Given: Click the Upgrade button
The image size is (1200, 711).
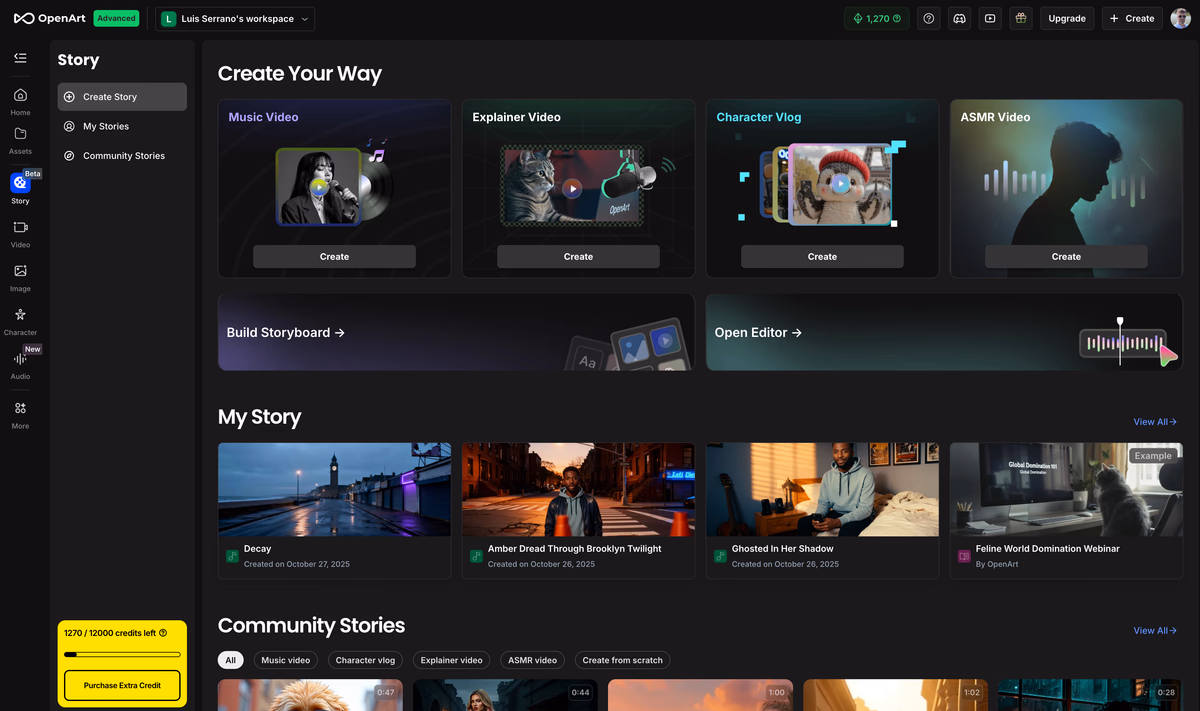Looking at the screenshot, I should (x=1066, y=18).
